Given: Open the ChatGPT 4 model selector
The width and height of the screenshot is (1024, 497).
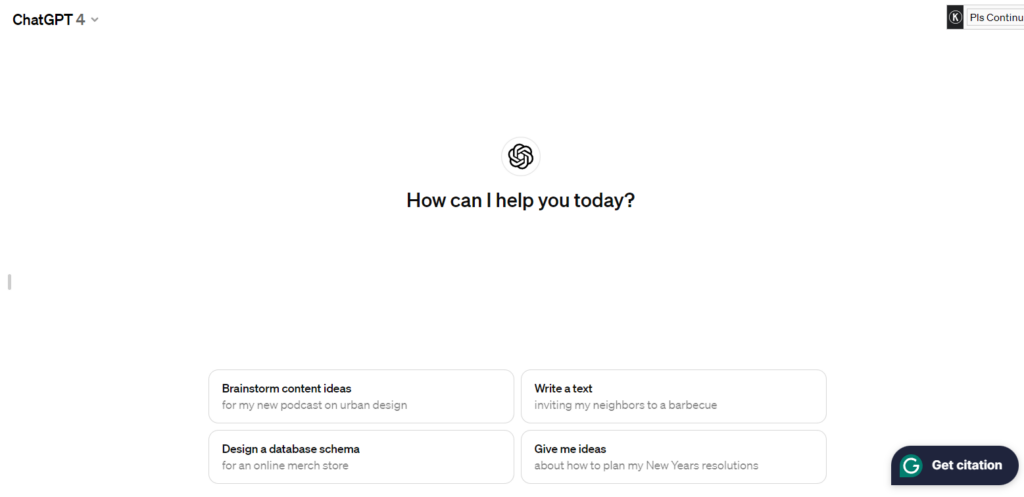Looking at the screenshot, I should click(x=55, y=19).
